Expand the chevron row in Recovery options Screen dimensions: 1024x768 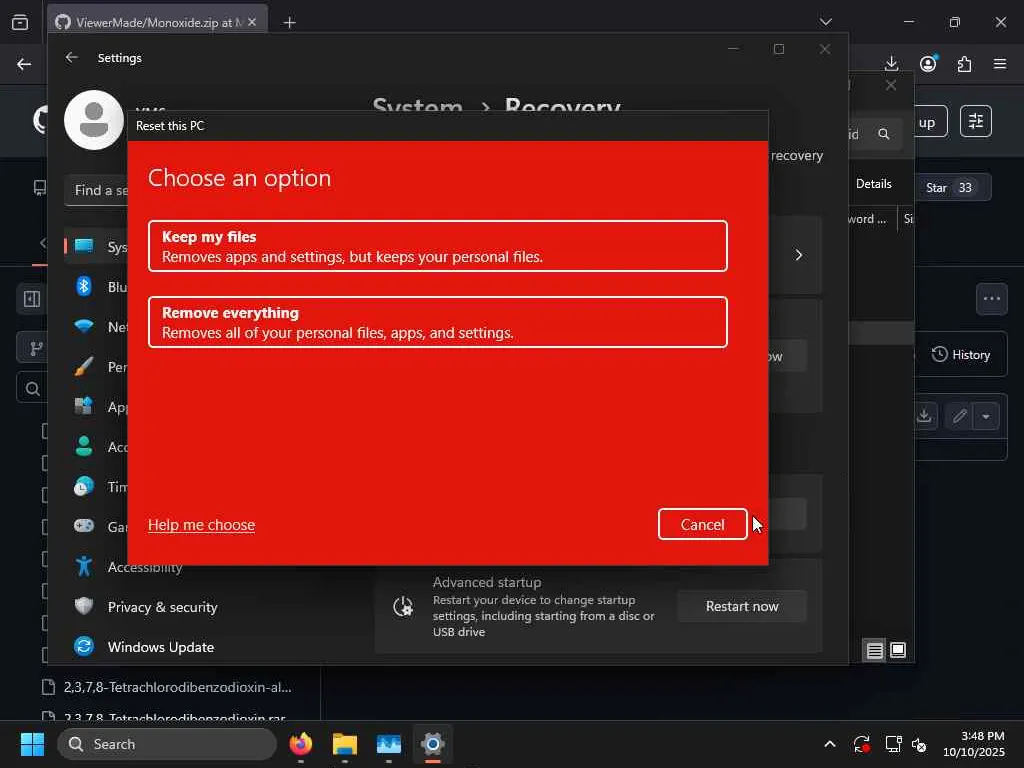798,255
